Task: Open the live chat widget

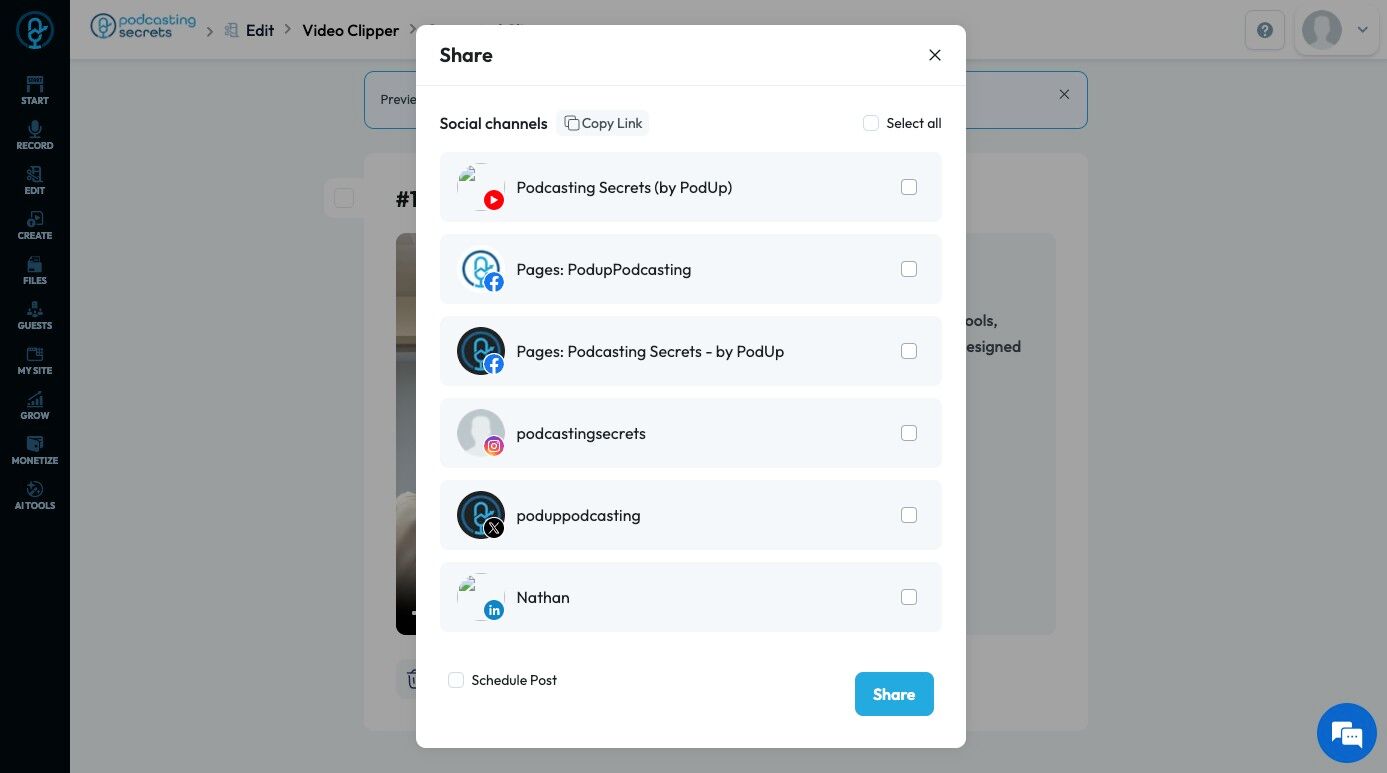Action: (1347, 733)
